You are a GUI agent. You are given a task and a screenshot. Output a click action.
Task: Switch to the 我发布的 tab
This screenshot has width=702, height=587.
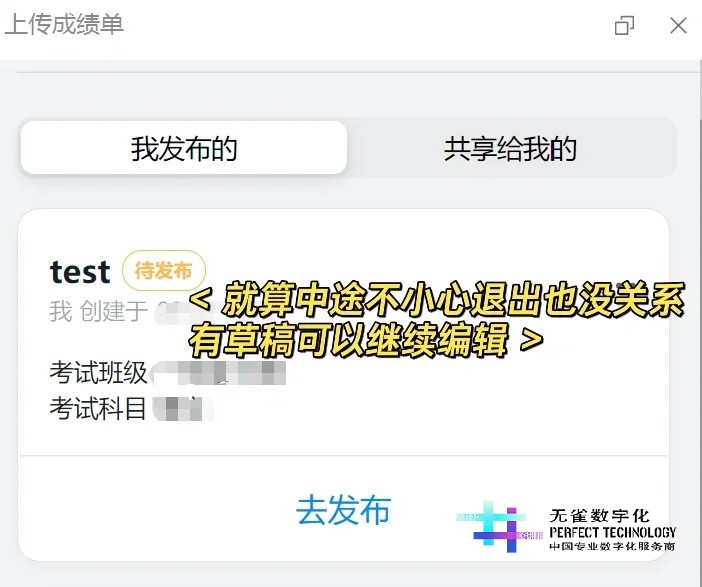click(184, 148)
